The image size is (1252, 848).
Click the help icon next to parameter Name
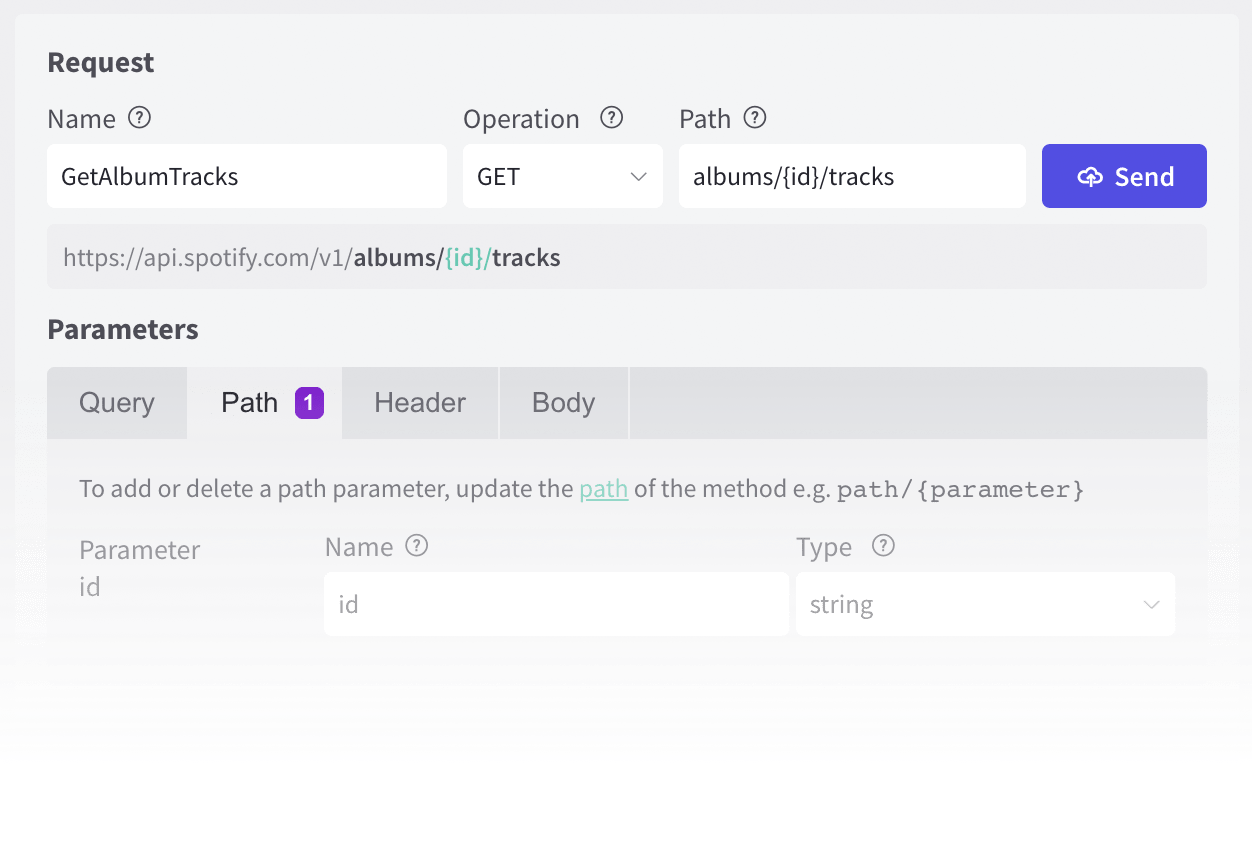coord(416,546)
